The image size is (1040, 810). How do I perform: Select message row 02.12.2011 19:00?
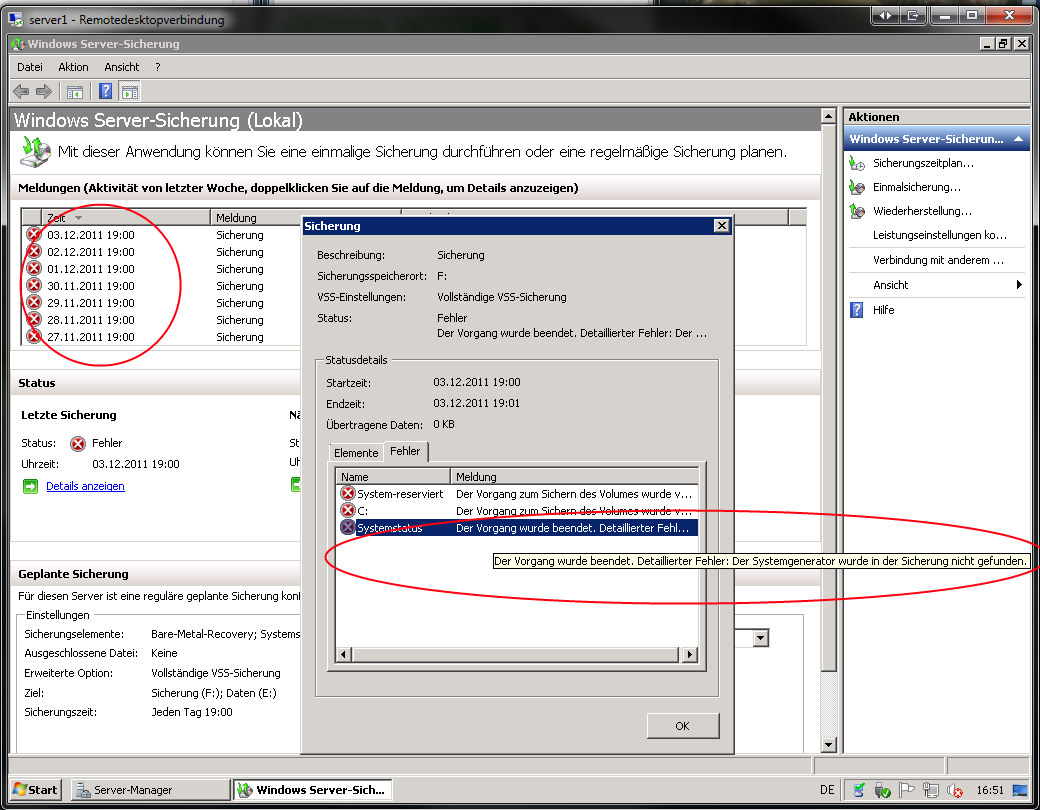pos(162,252)
